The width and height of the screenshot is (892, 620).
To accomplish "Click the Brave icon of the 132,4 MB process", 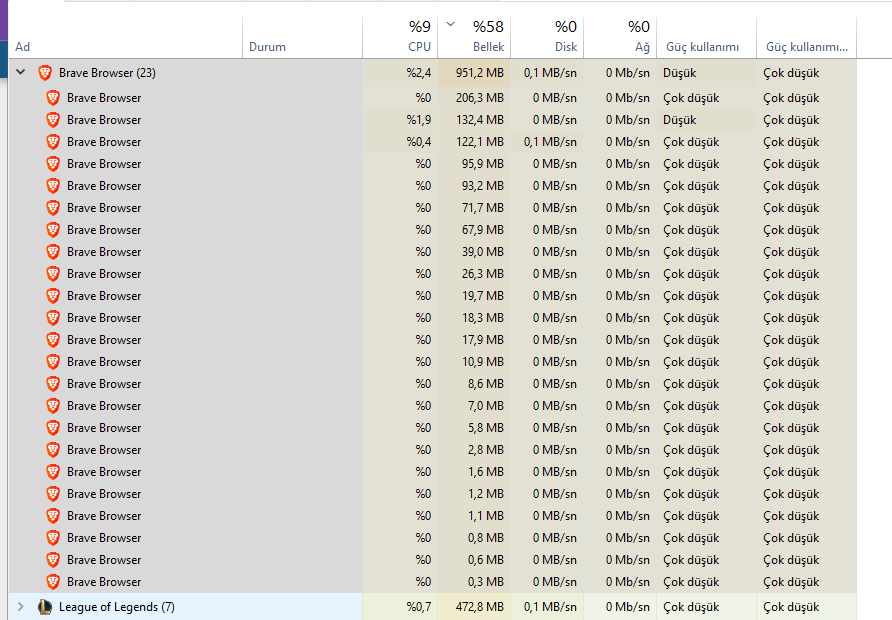I will (53, 120).
